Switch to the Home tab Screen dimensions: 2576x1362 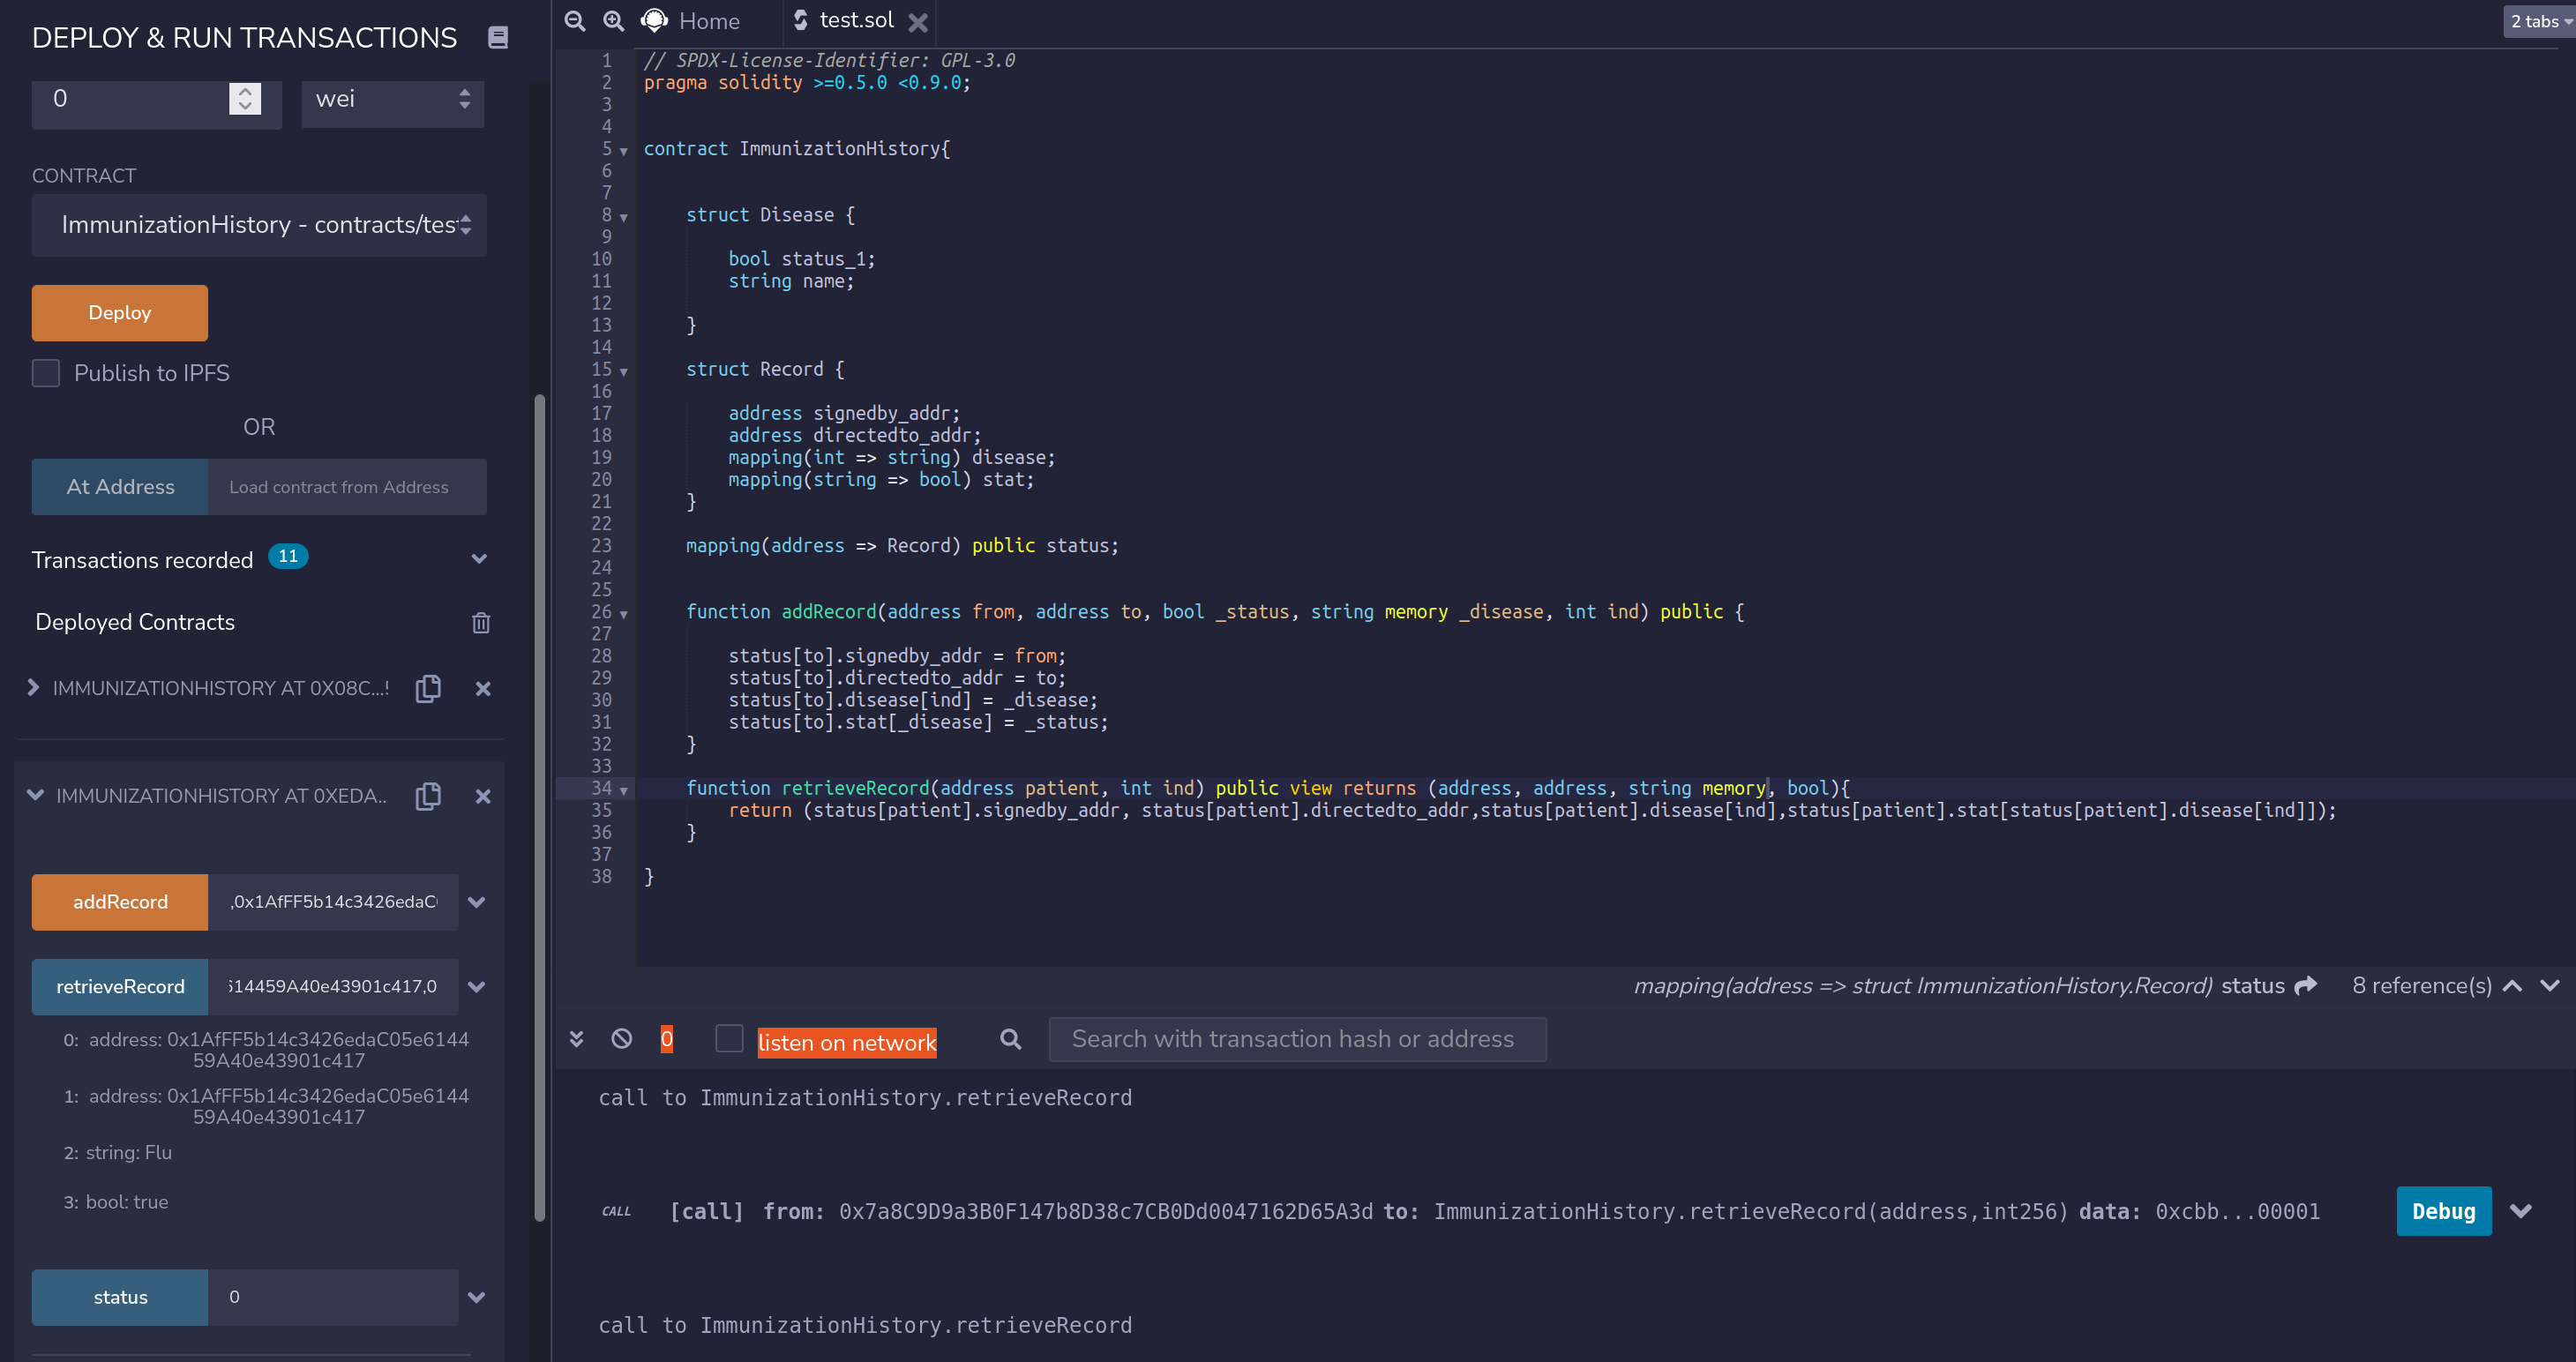[x=708, y=21]
